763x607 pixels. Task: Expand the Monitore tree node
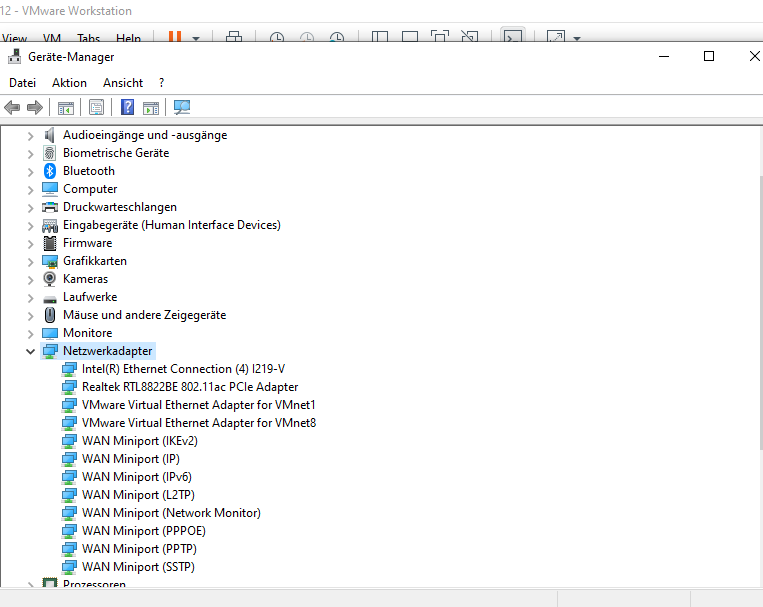point(30,334)
